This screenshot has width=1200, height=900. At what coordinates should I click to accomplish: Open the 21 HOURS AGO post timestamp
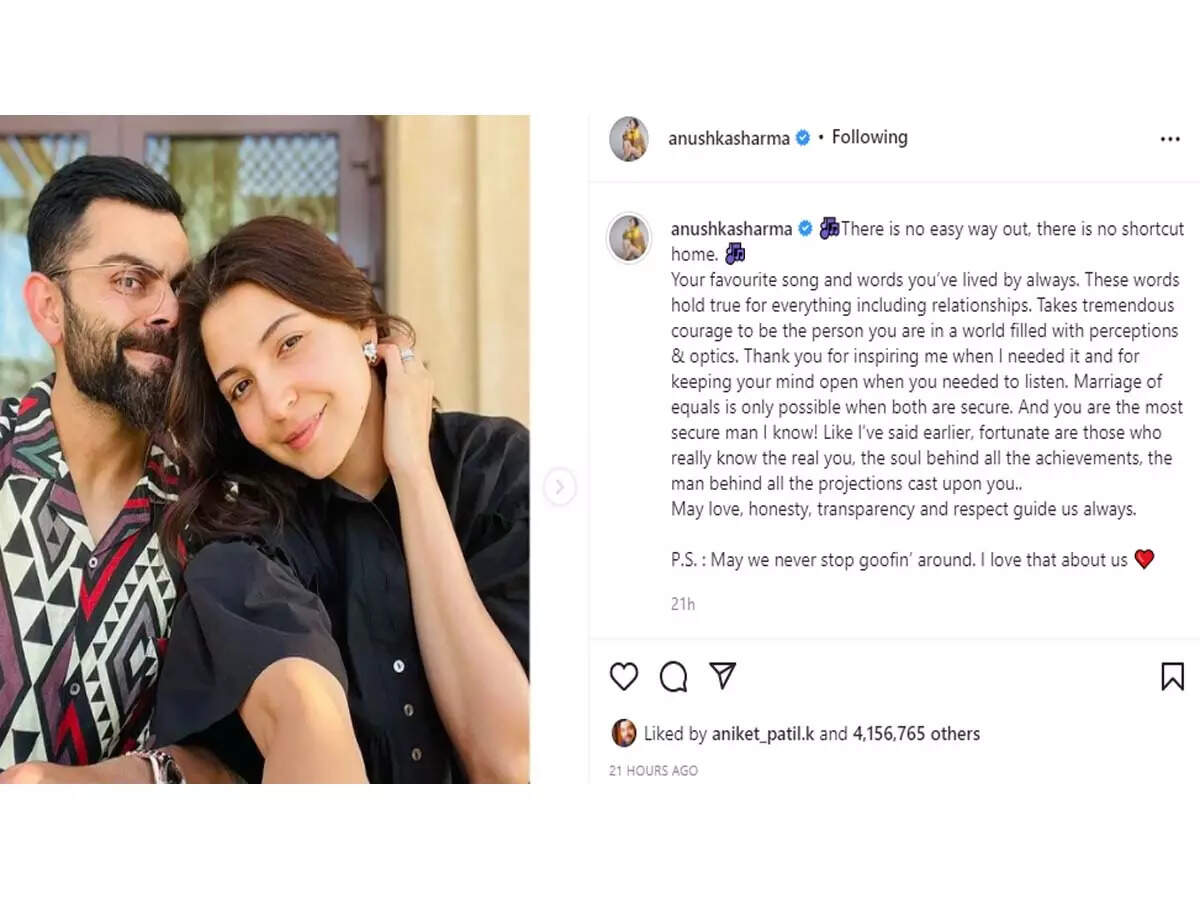click(653, 771)
